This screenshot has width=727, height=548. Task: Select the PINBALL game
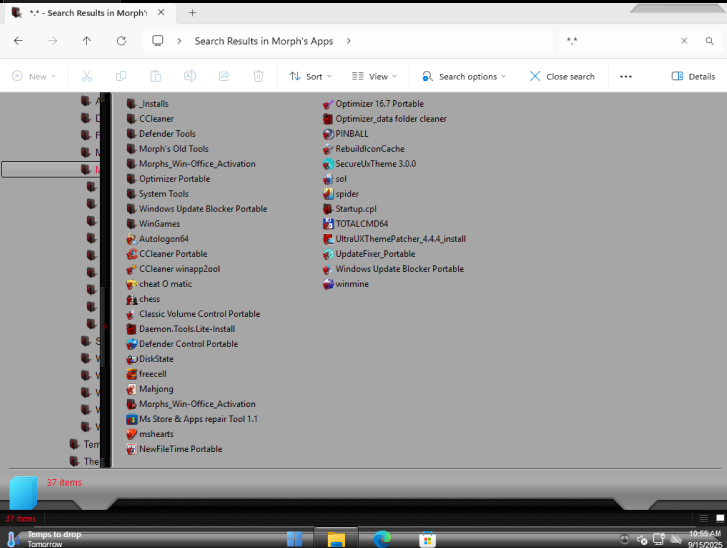tap(346, 134)
